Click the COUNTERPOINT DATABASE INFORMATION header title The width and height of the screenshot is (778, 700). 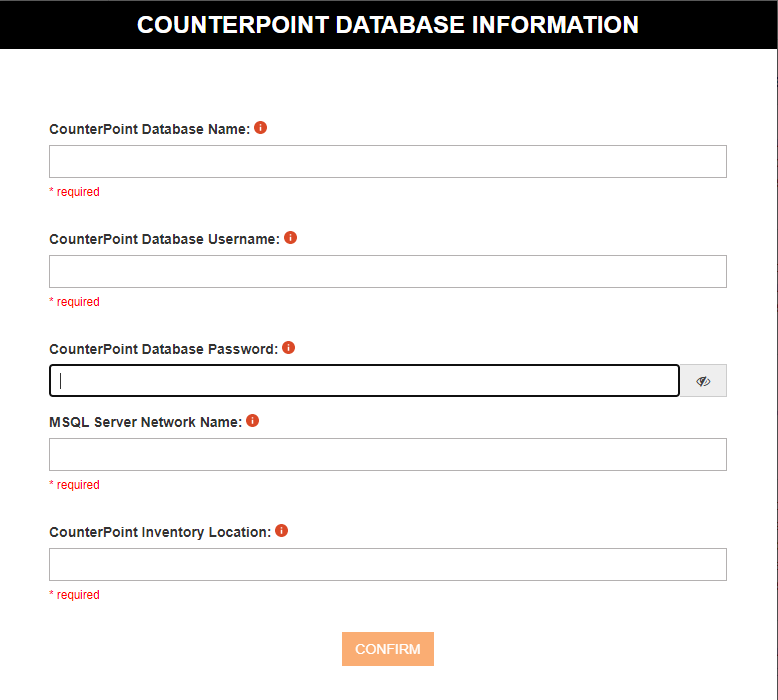click(388, 25)
